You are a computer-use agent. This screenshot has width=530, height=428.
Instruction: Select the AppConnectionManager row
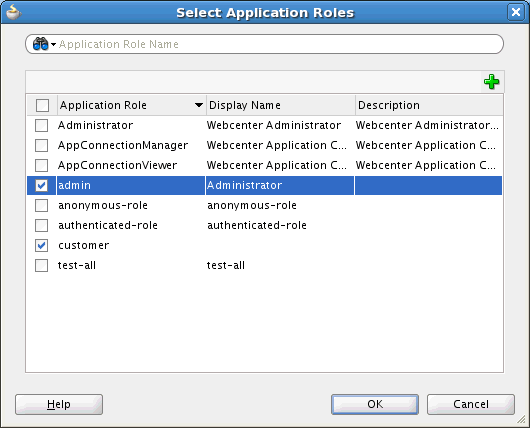point(264,145)
